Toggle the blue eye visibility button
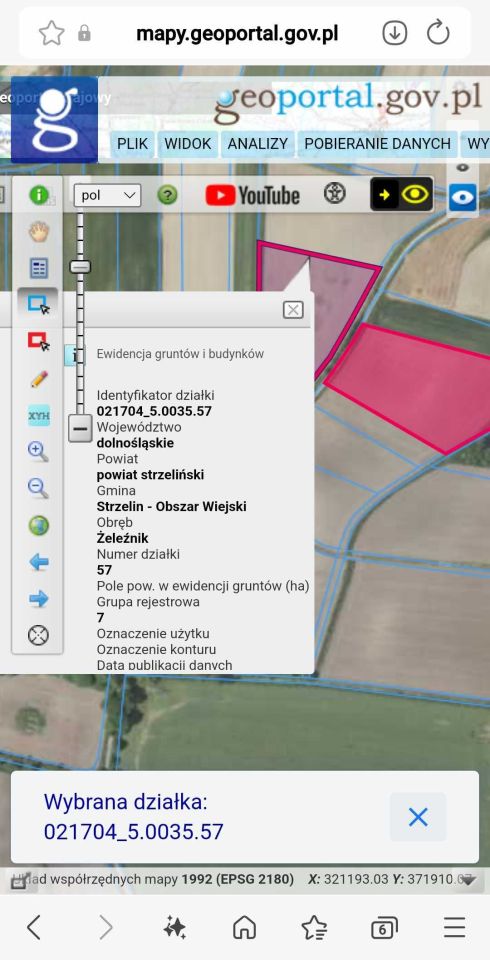Screen dimensions: 490x960 [x=462, y=197]
